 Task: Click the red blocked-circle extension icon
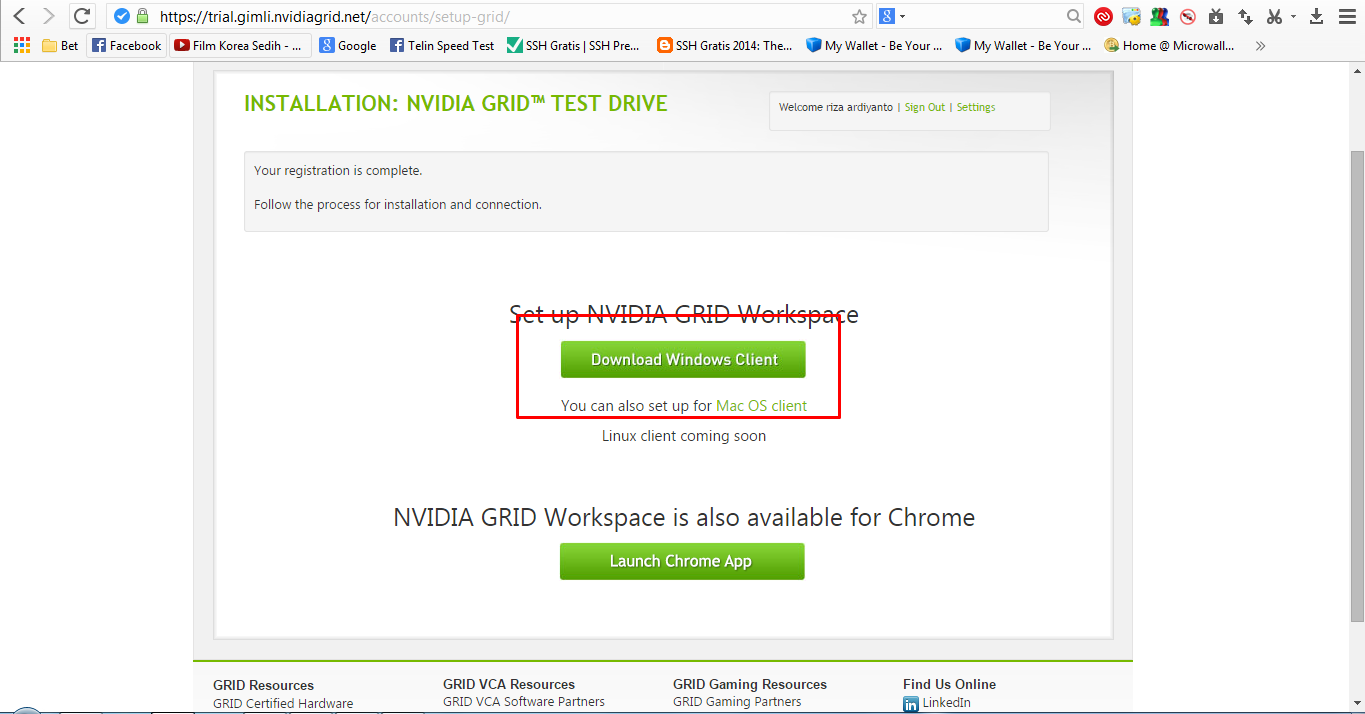tap(1188, 16)
